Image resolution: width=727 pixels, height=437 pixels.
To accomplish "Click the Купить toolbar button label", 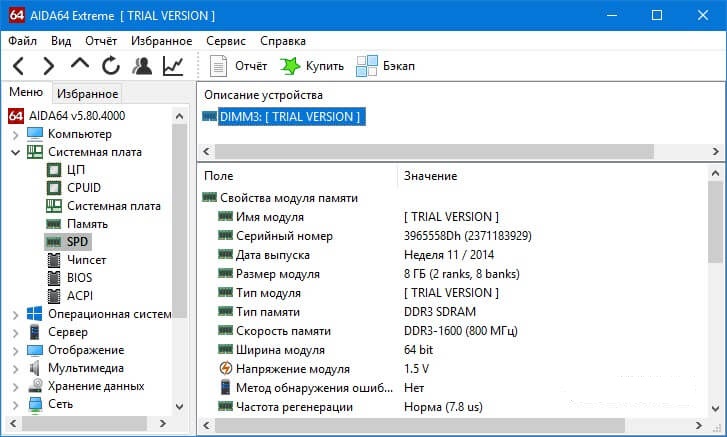I will point(325,66).
